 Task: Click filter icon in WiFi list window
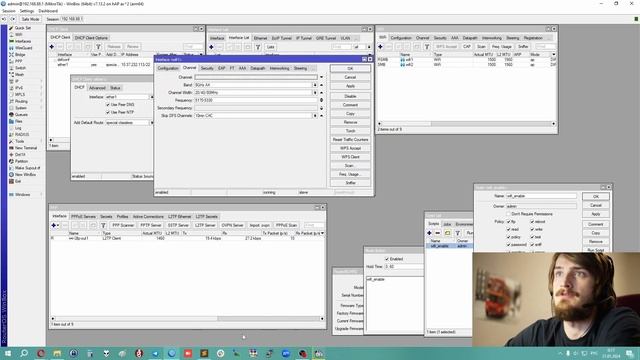[x=427, y=47]
